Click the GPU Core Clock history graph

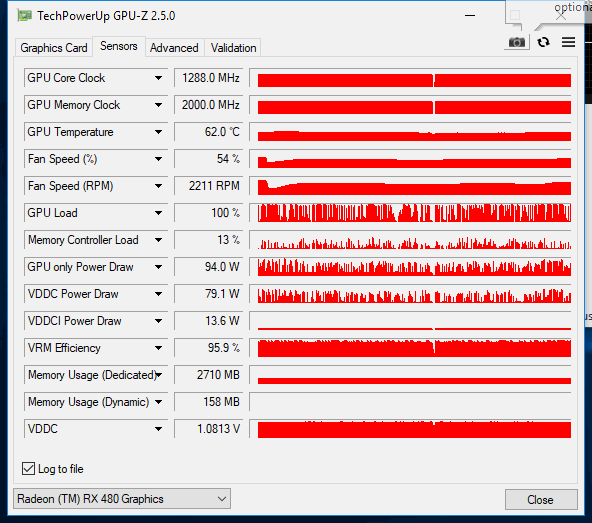(x=411, y=78)
